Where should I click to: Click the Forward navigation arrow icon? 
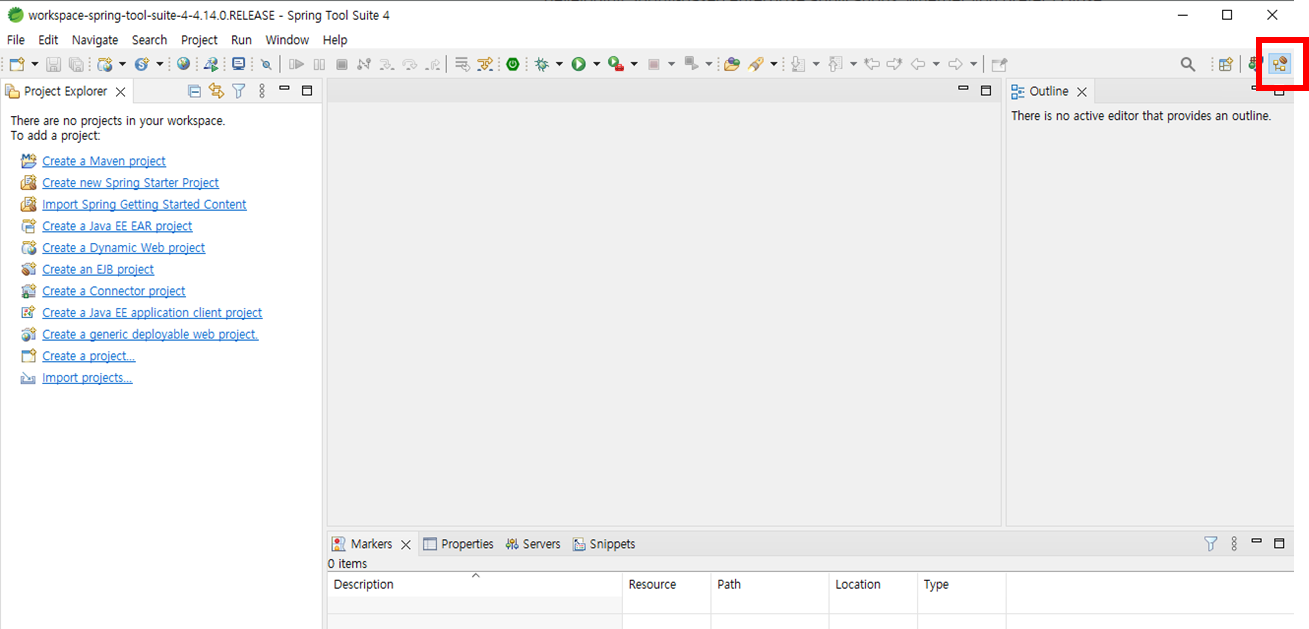[x=955, y=64]
